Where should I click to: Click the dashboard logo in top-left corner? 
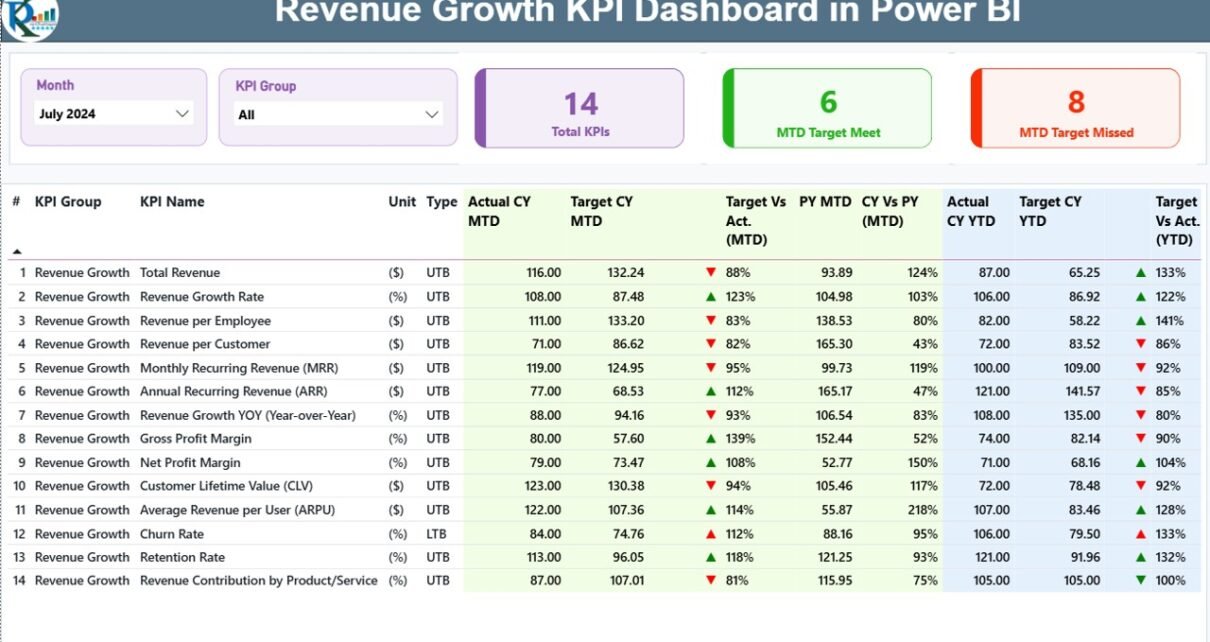point(30,18)
